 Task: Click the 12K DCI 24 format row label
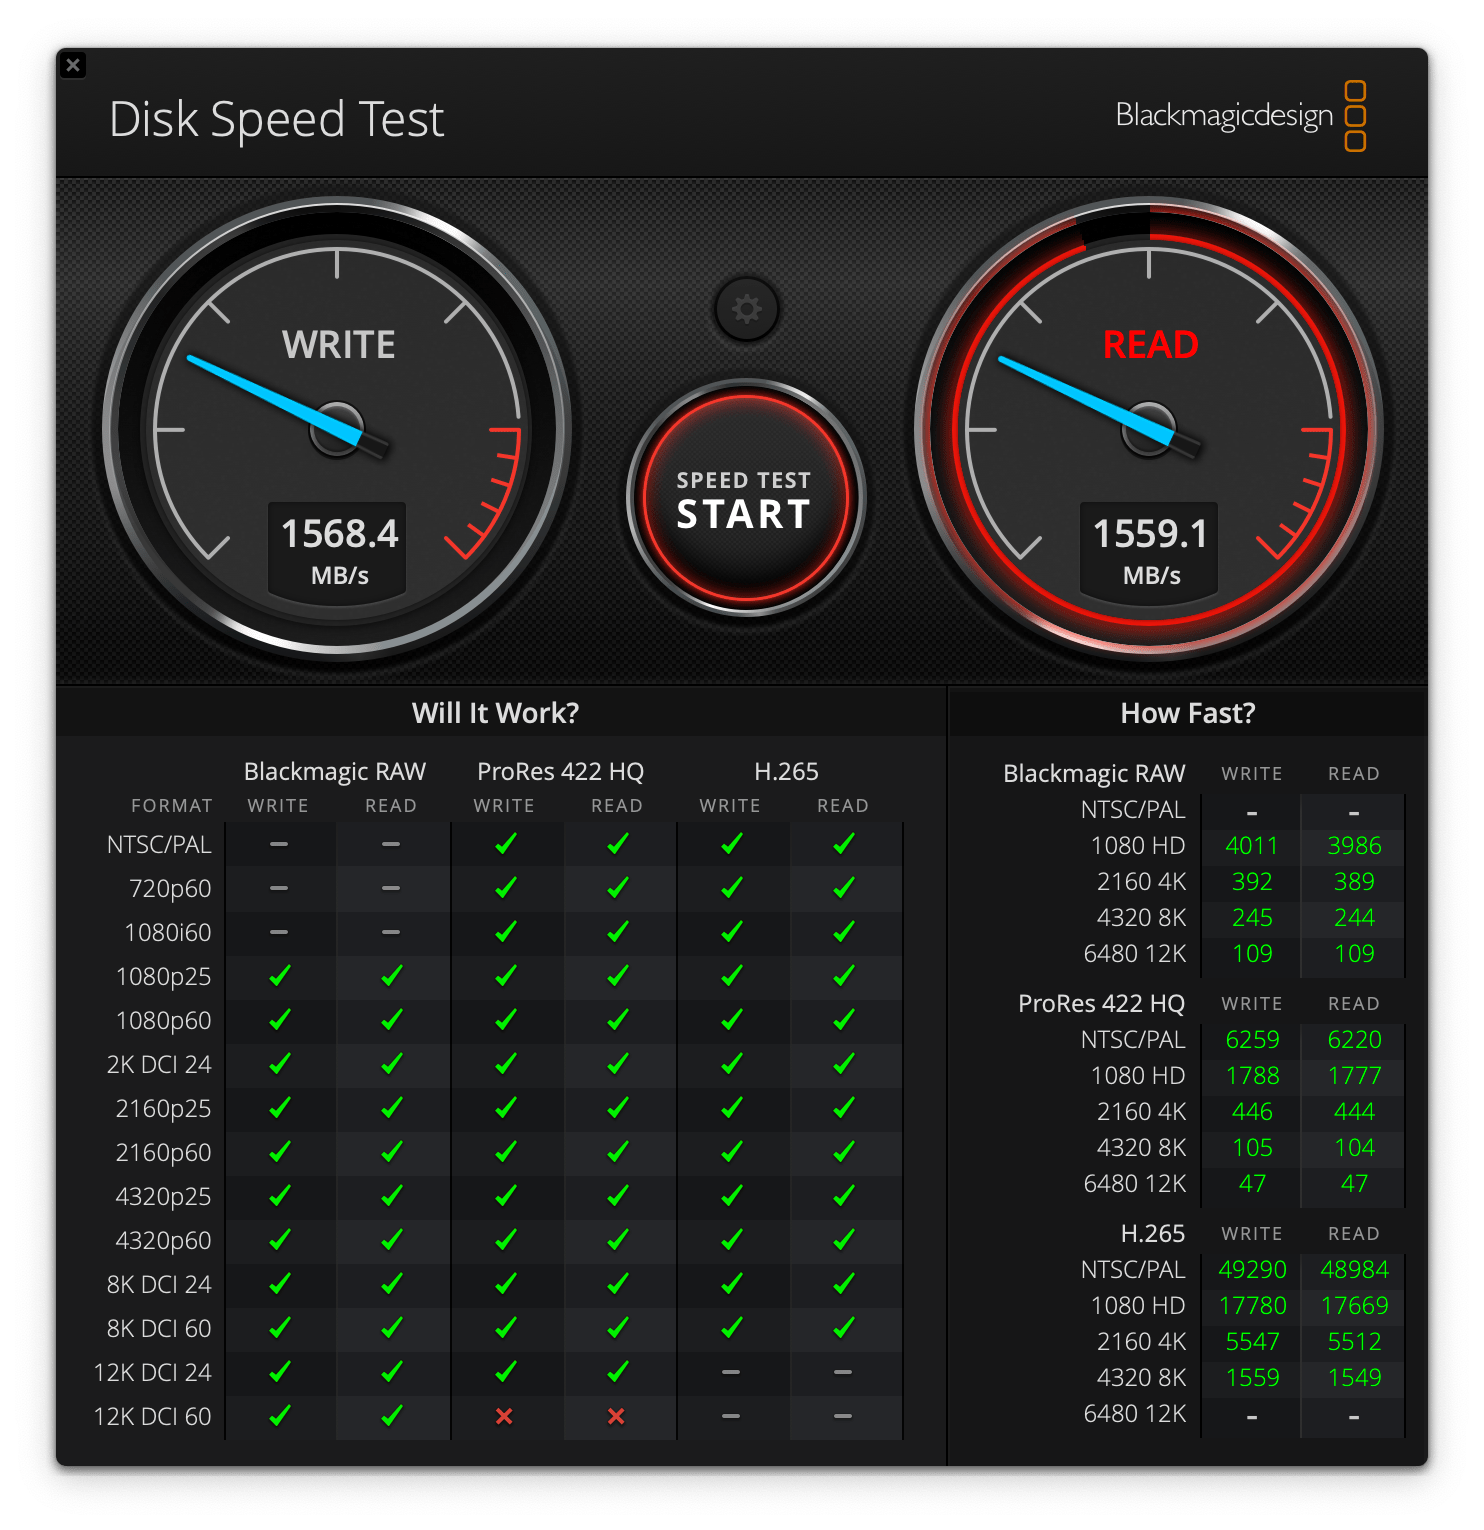pos(152,1372)
